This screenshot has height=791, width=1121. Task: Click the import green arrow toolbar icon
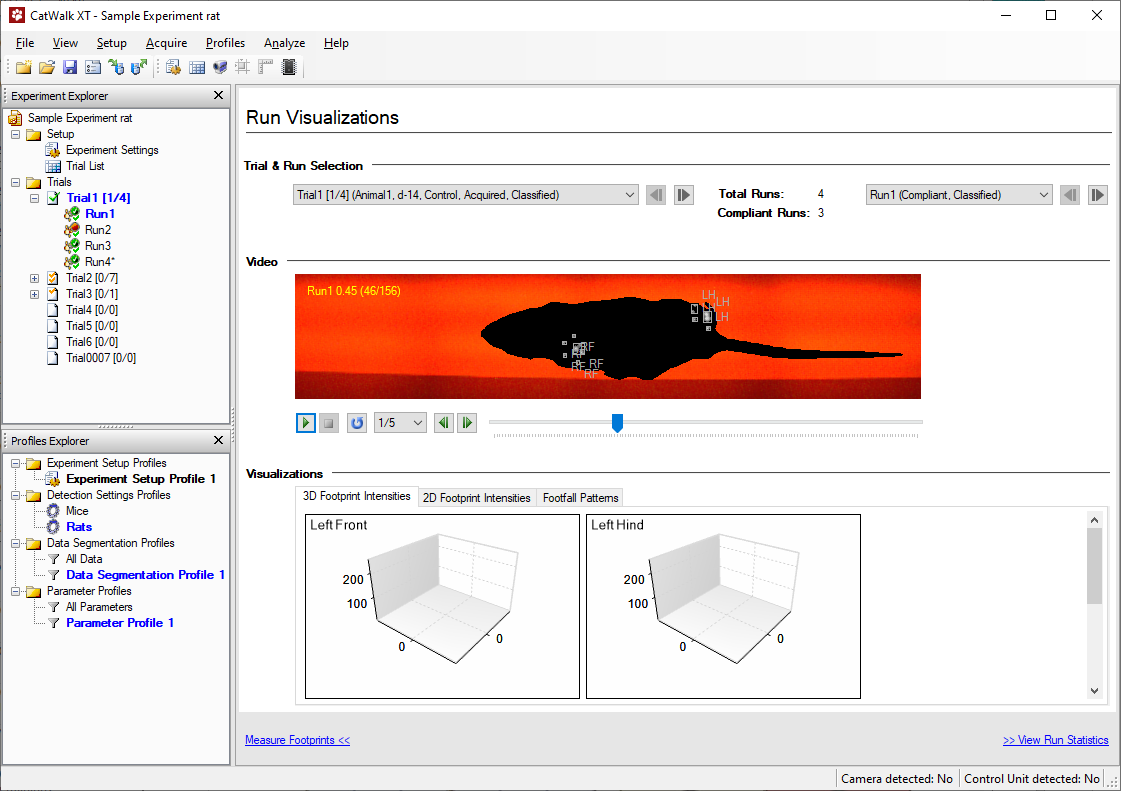coord(116,67)
